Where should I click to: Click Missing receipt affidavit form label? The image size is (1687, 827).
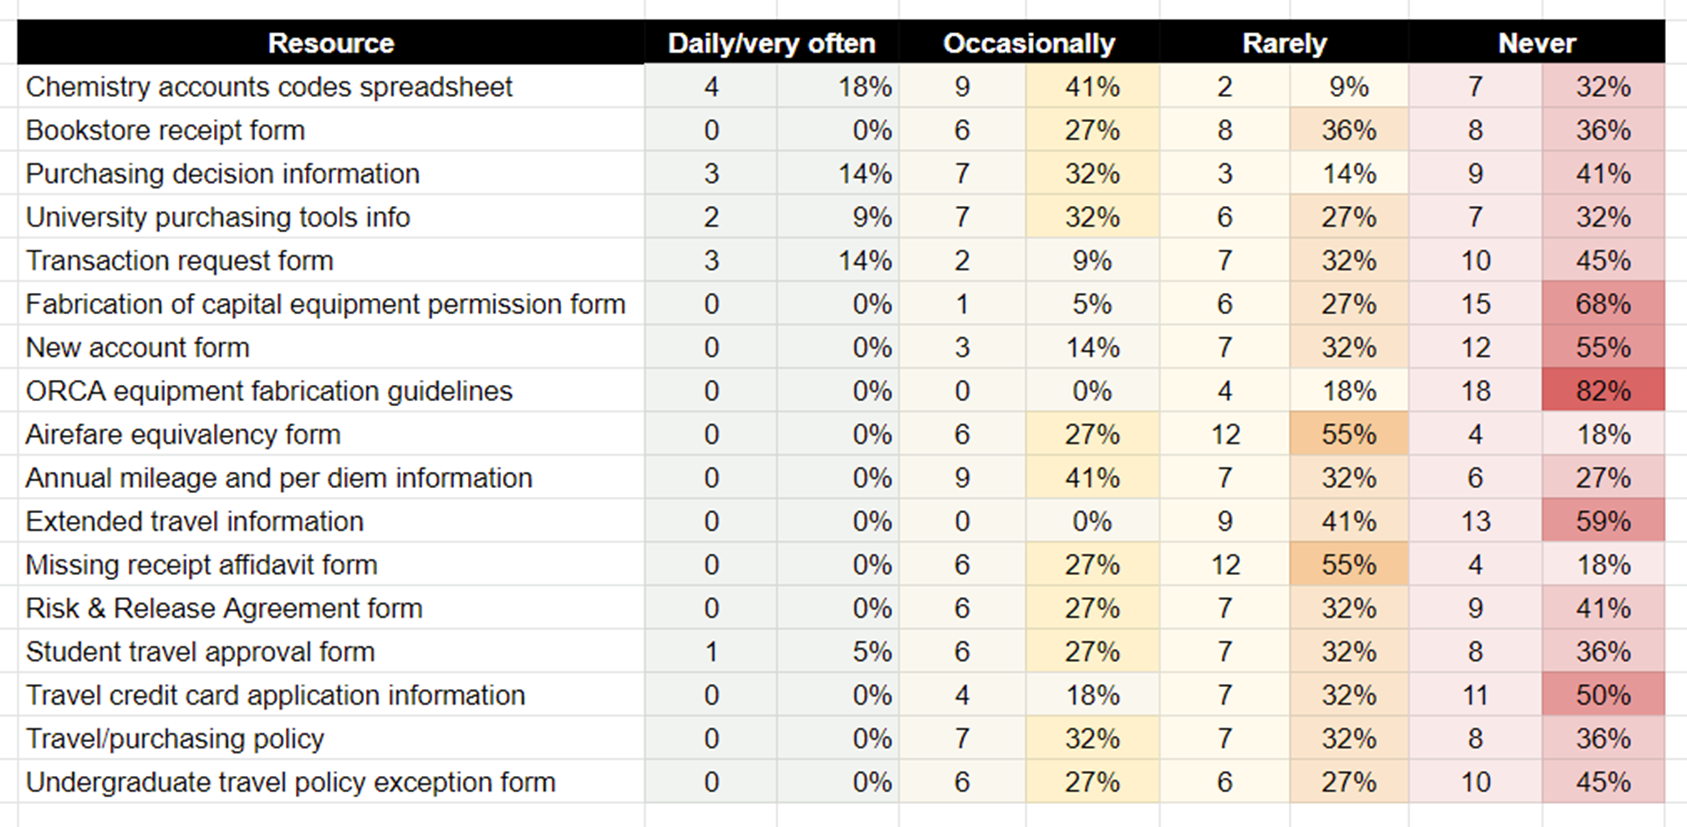(x=201, y=565)
